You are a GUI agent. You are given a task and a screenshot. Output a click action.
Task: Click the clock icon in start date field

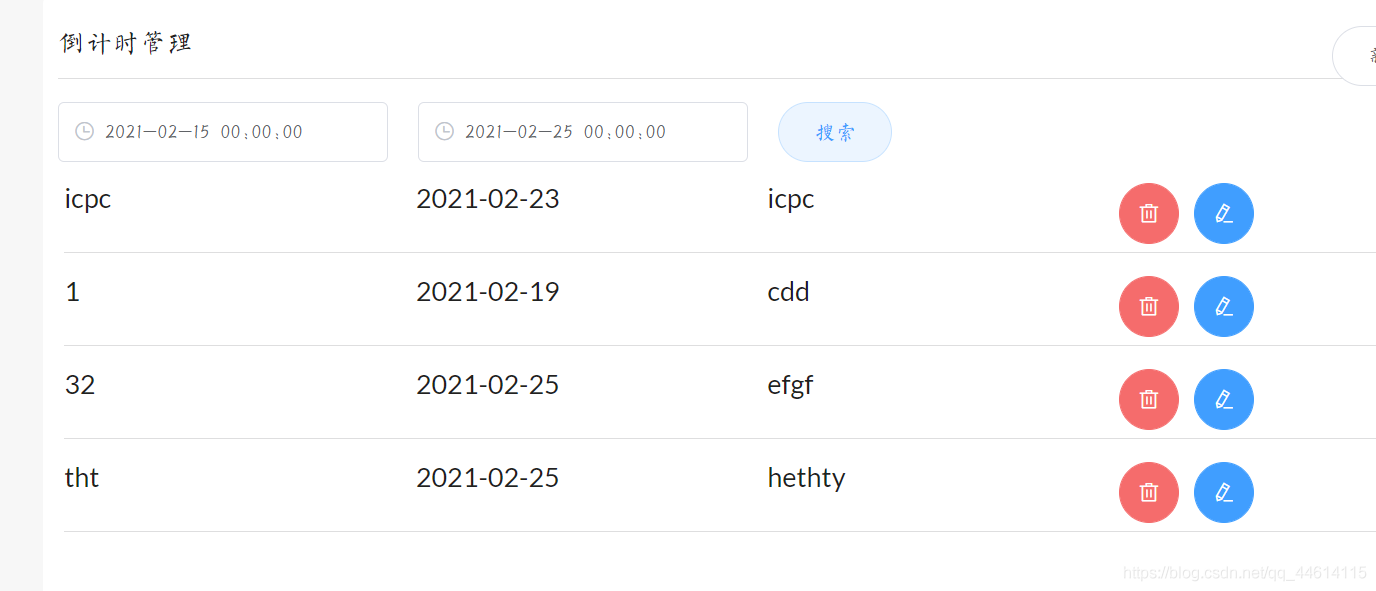(85, 132)
